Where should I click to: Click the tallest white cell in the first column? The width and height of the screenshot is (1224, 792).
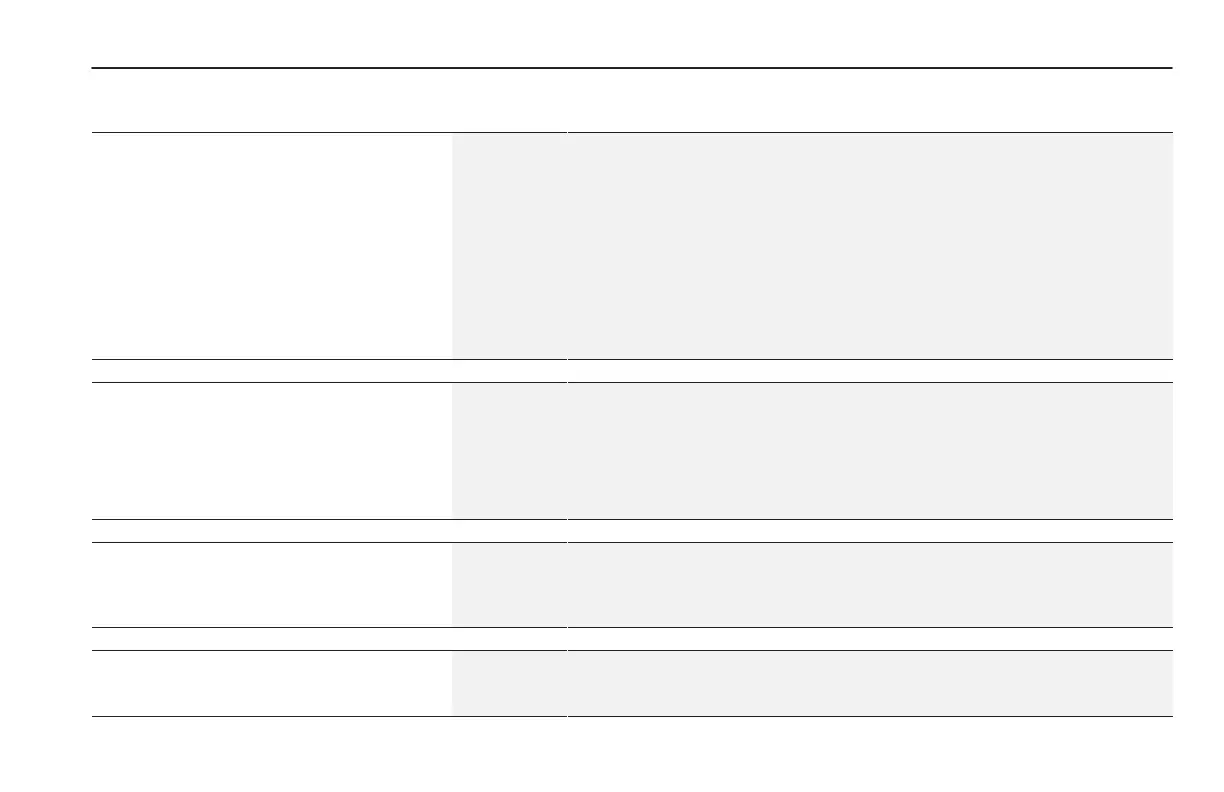(271, 246)
